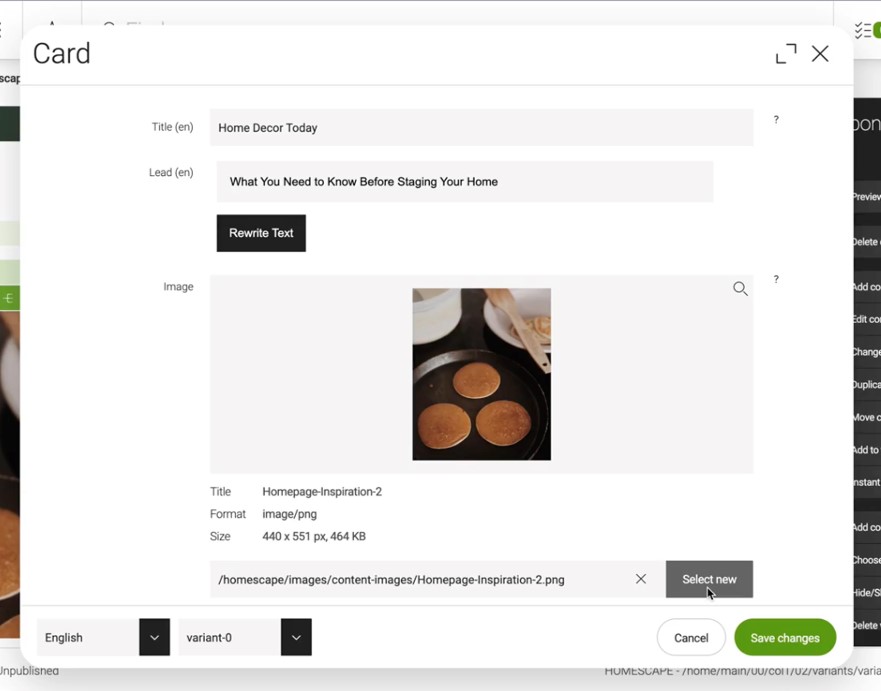Screen dimensions: 881x691
Task: Click the image path input field
Action: click(x=420, y=579)
